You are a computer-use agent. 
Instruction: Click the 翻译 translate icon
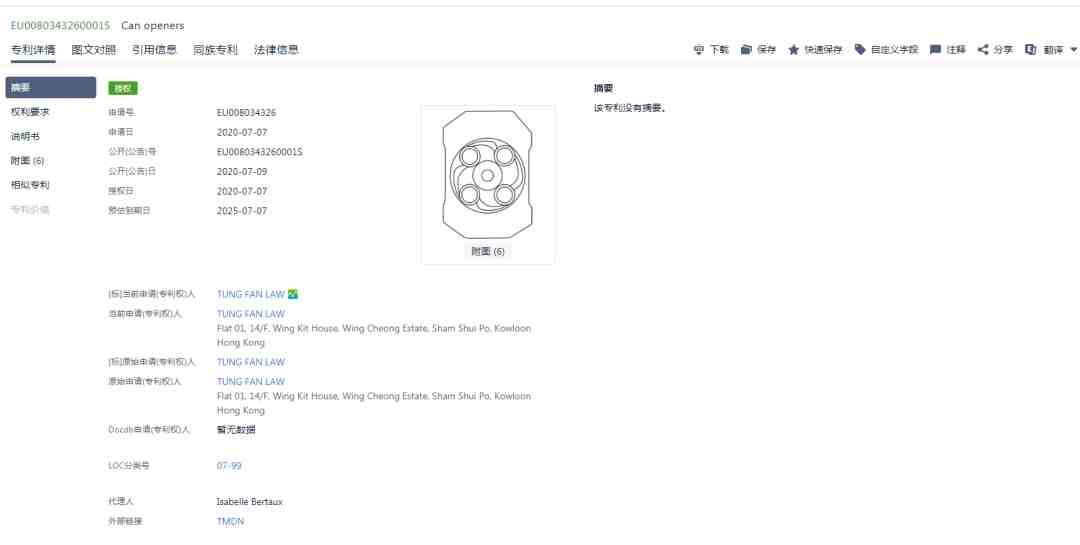coord(1030,50)
